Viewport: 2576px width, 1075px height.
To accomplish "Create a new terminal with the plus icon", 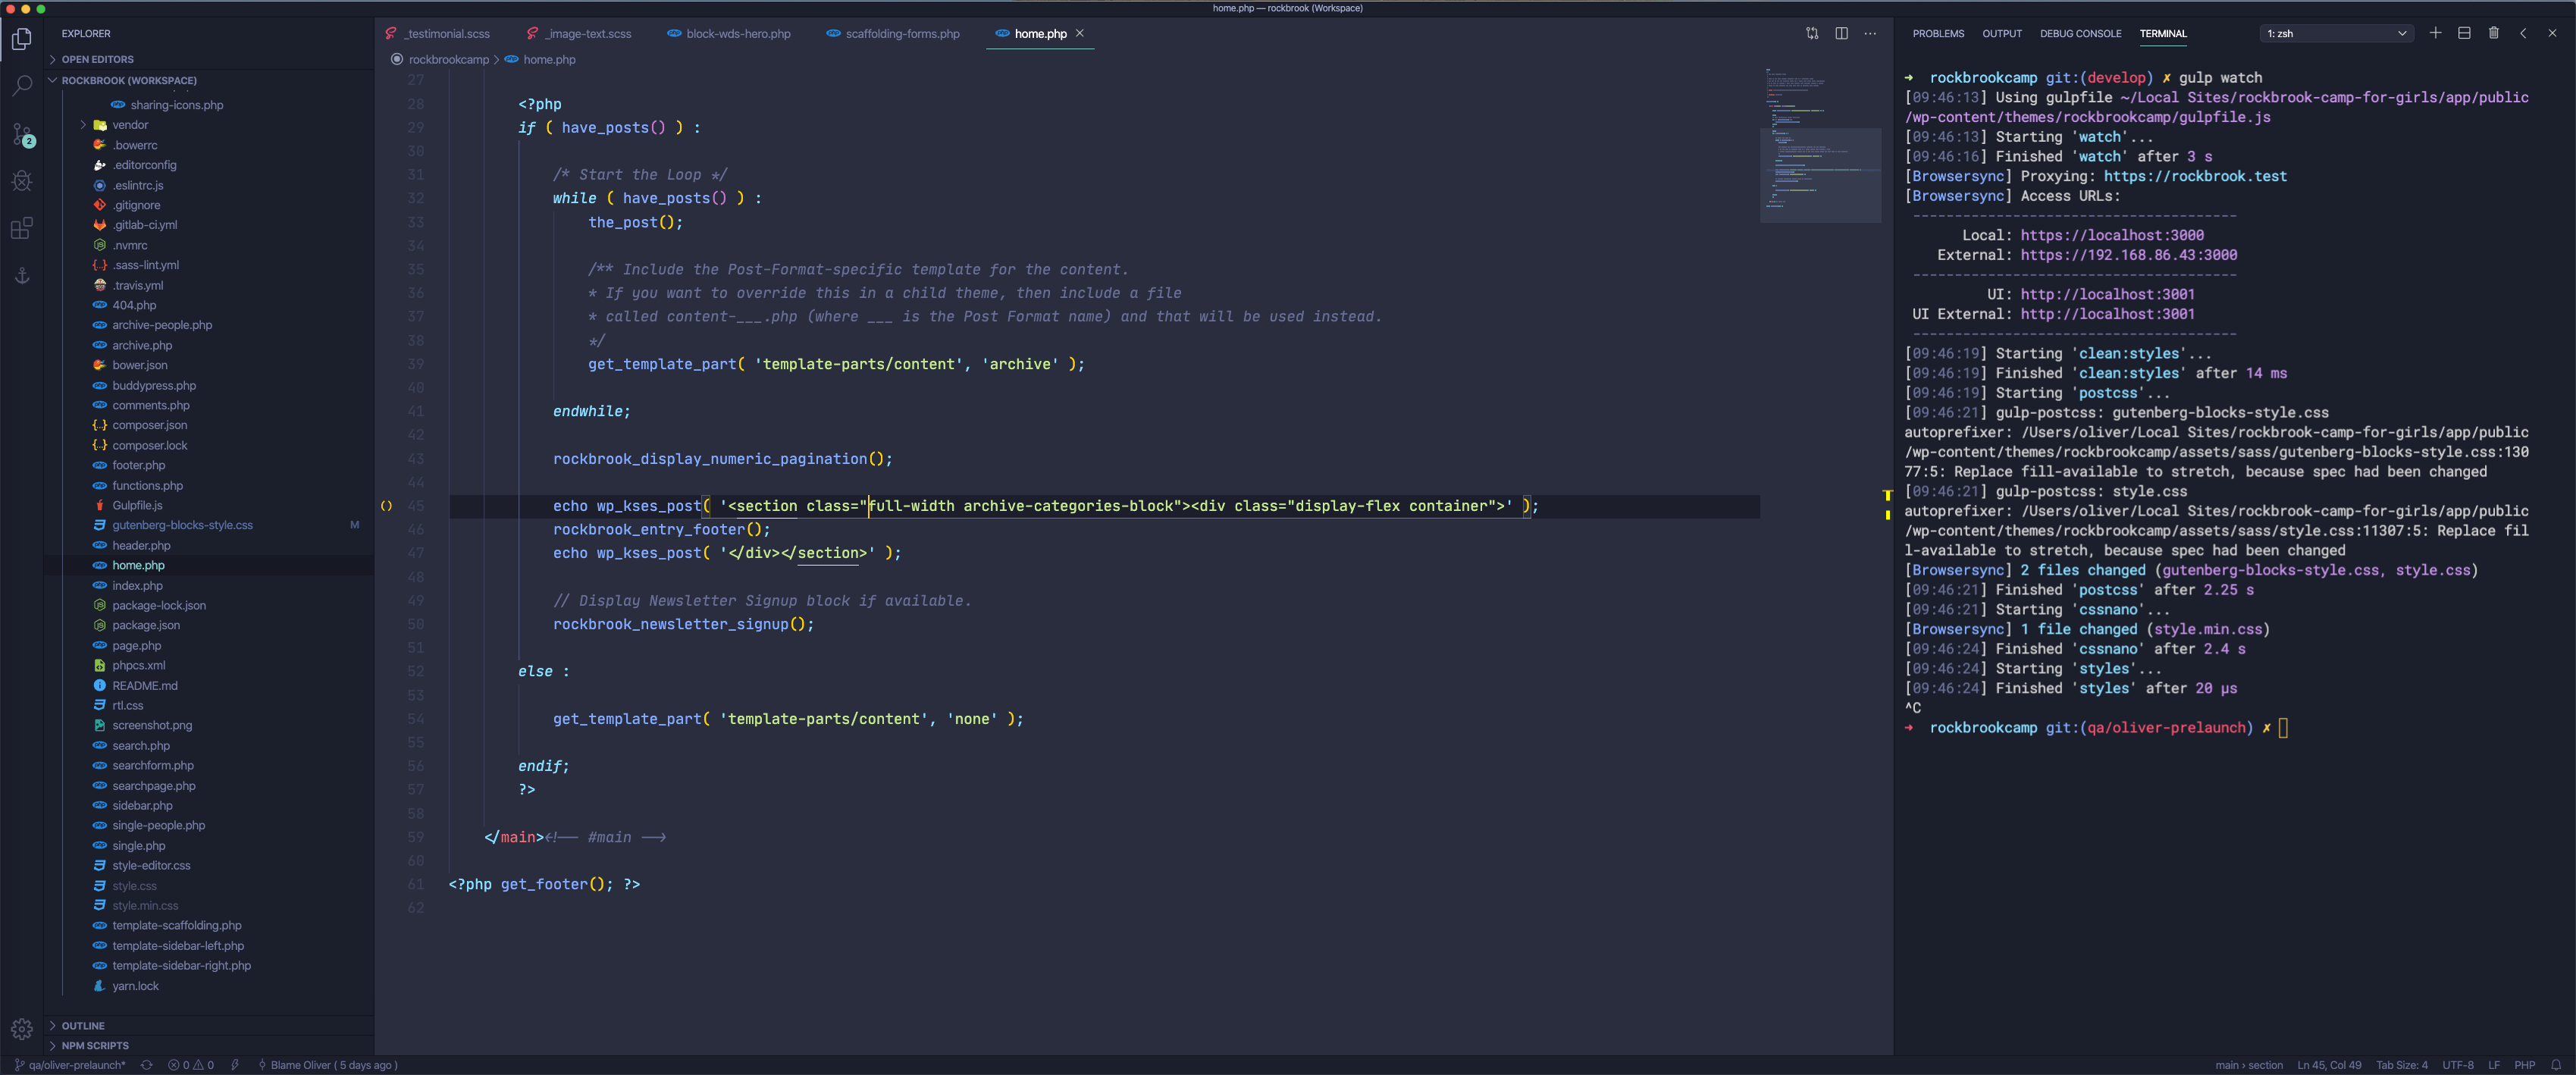I will click(x=2436, y=33).
